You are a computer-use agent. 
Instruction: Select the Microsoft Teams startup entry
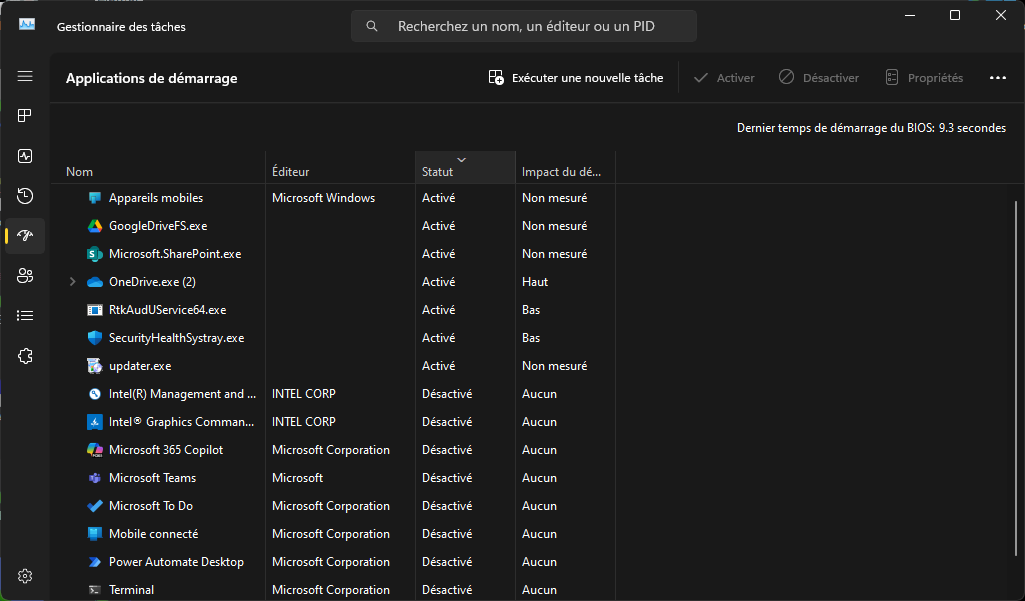coord(152,478)
